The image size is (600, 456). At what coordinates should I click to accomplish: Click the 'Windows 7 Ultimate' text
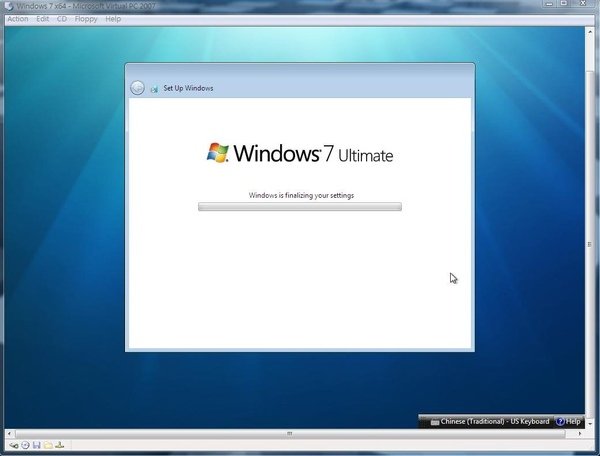pos(313,153)
